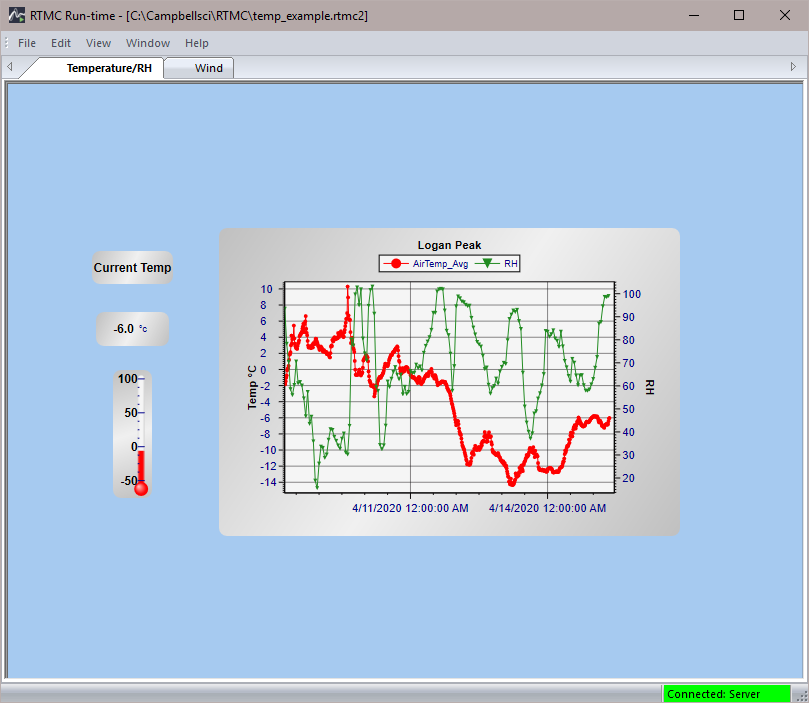Click the resize grip in status bar corner
Screen dimensions: 809x703
point(800,694)
